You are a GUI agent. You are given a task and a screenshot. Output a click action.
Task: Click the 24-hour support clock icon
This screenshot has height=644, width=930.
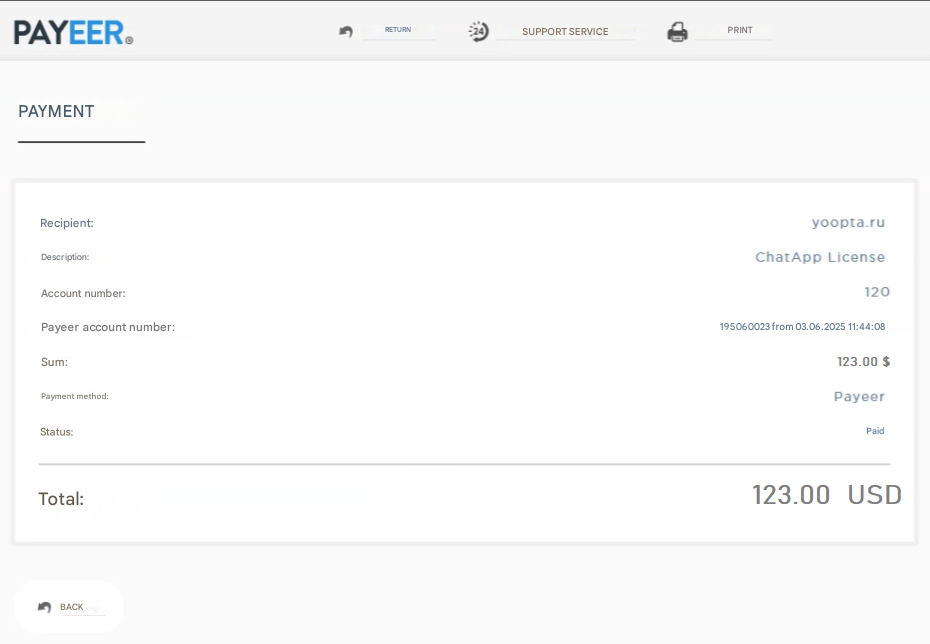click(479, 32)
